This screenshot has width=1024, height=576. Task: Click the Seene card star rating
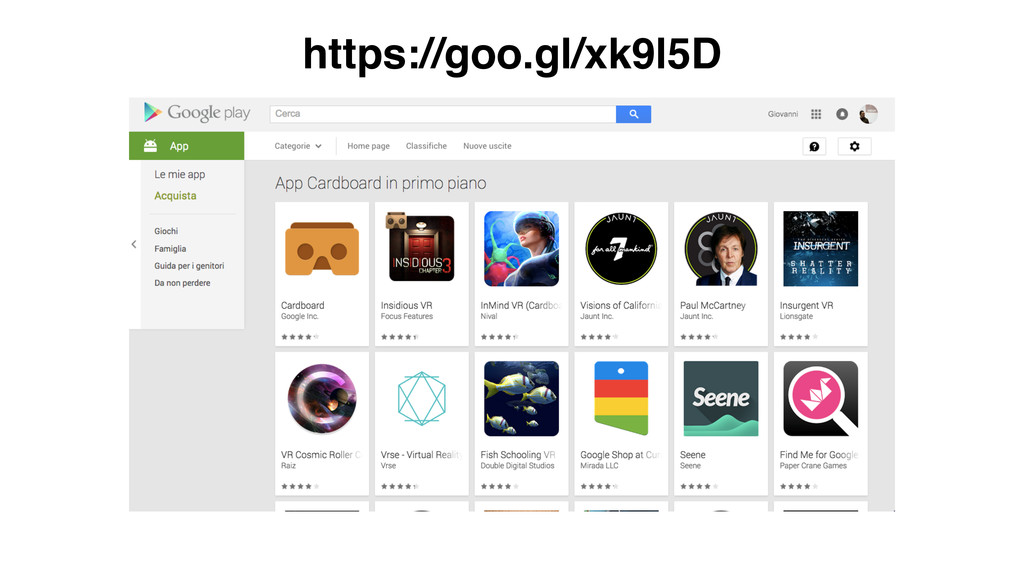699,487
